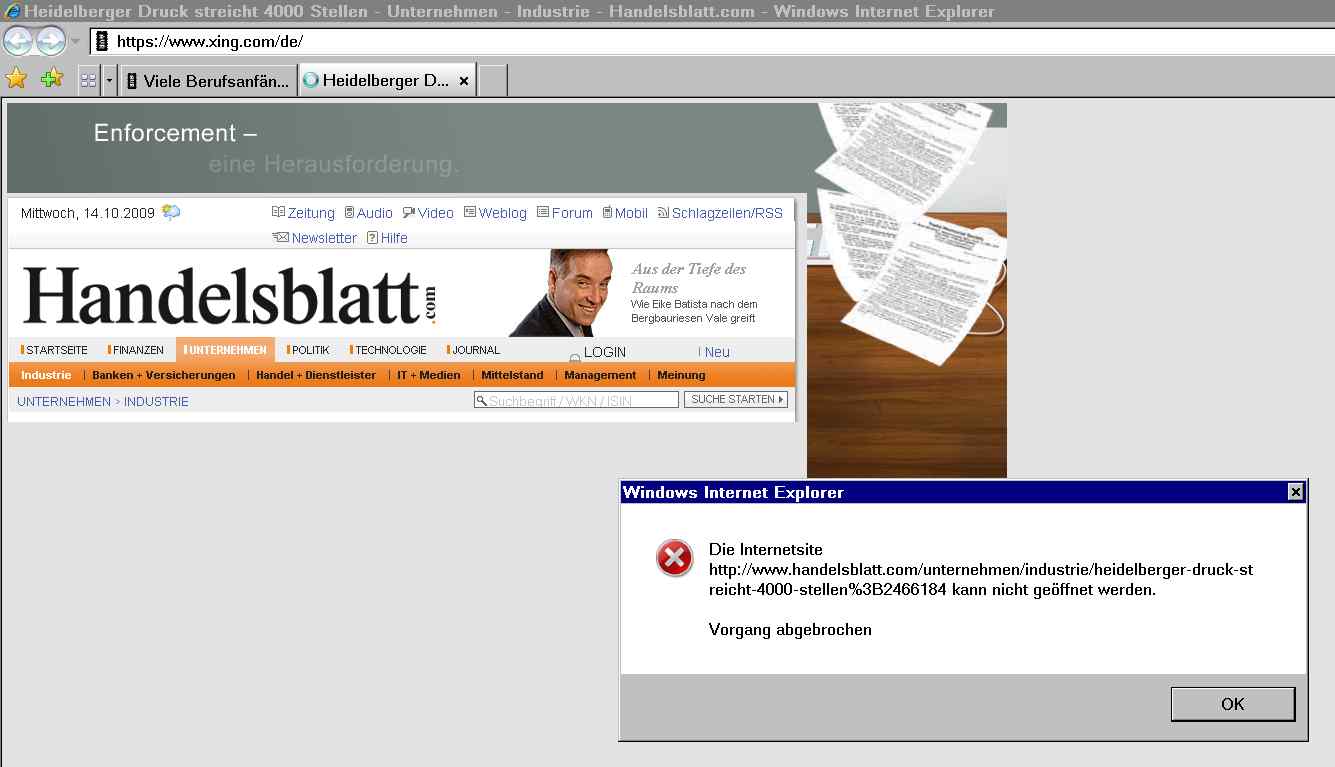Viewport: 1335px width, 767px height.
Task: Close the Windows Internet Explorer error dialog
Action: tap(1295, 492)
